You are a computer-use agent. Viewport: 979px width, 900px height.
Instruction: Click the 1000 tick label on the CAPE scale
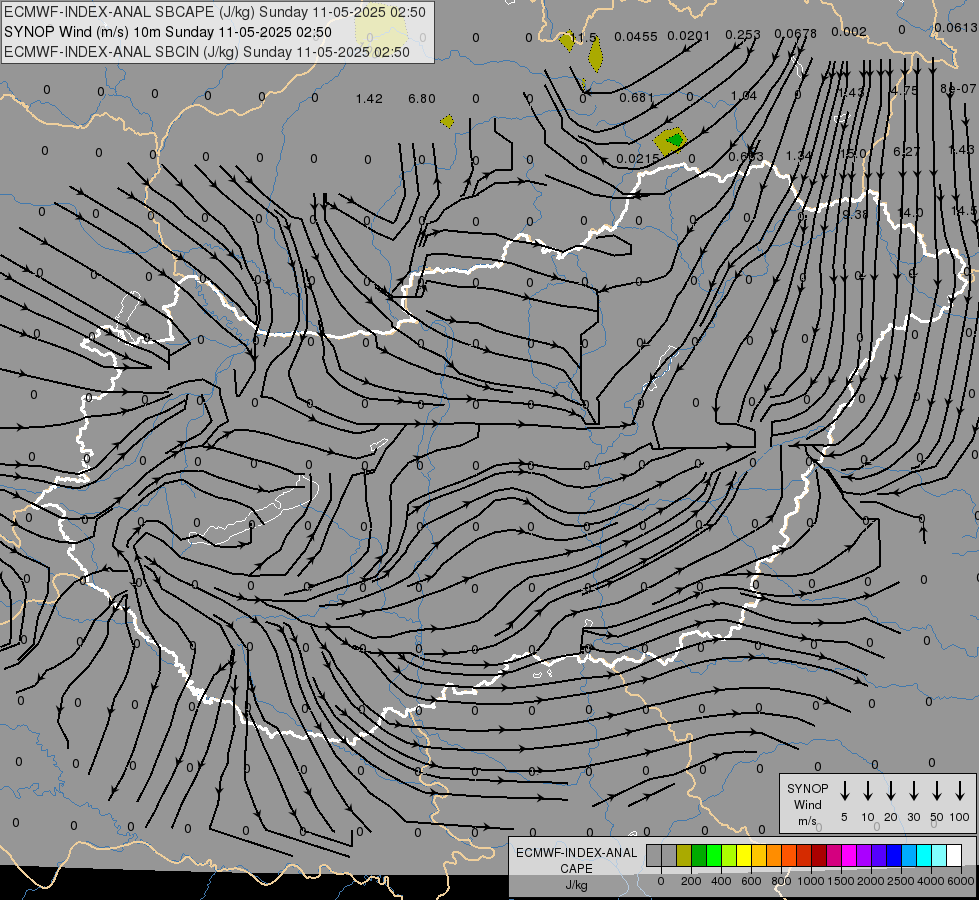(811, 881)
